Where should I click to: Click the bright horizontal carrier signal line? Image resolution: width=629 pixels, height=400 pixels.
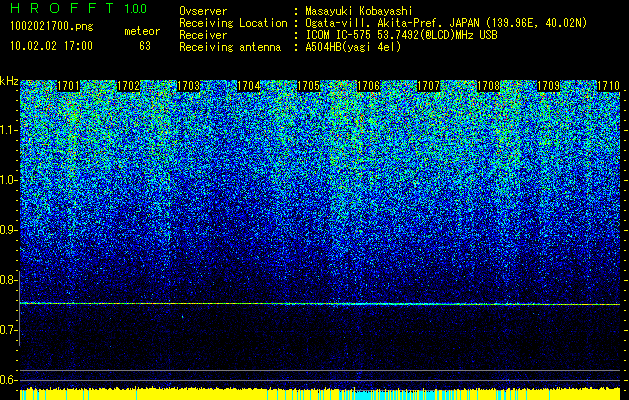[320, 304]
